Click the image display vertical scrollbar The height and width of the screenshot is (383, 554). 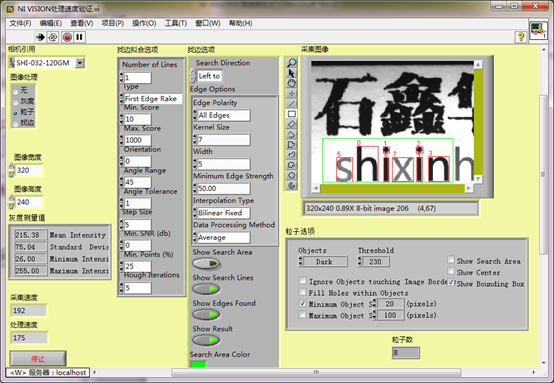pos(478,122)
